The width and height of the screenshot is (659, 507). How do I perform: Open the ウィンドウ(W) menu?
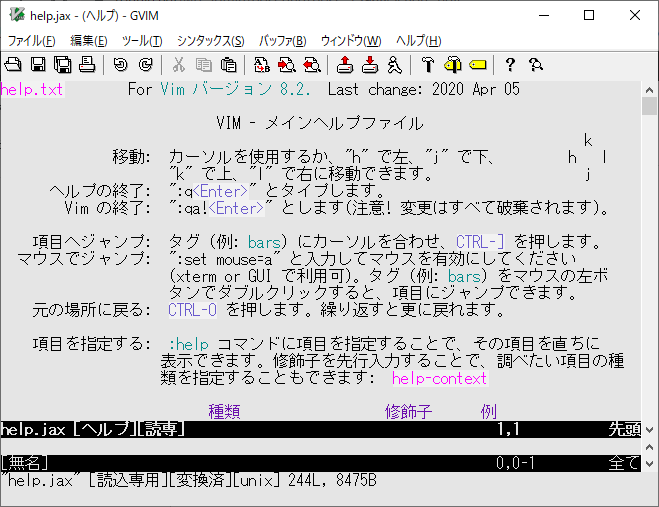351,41
